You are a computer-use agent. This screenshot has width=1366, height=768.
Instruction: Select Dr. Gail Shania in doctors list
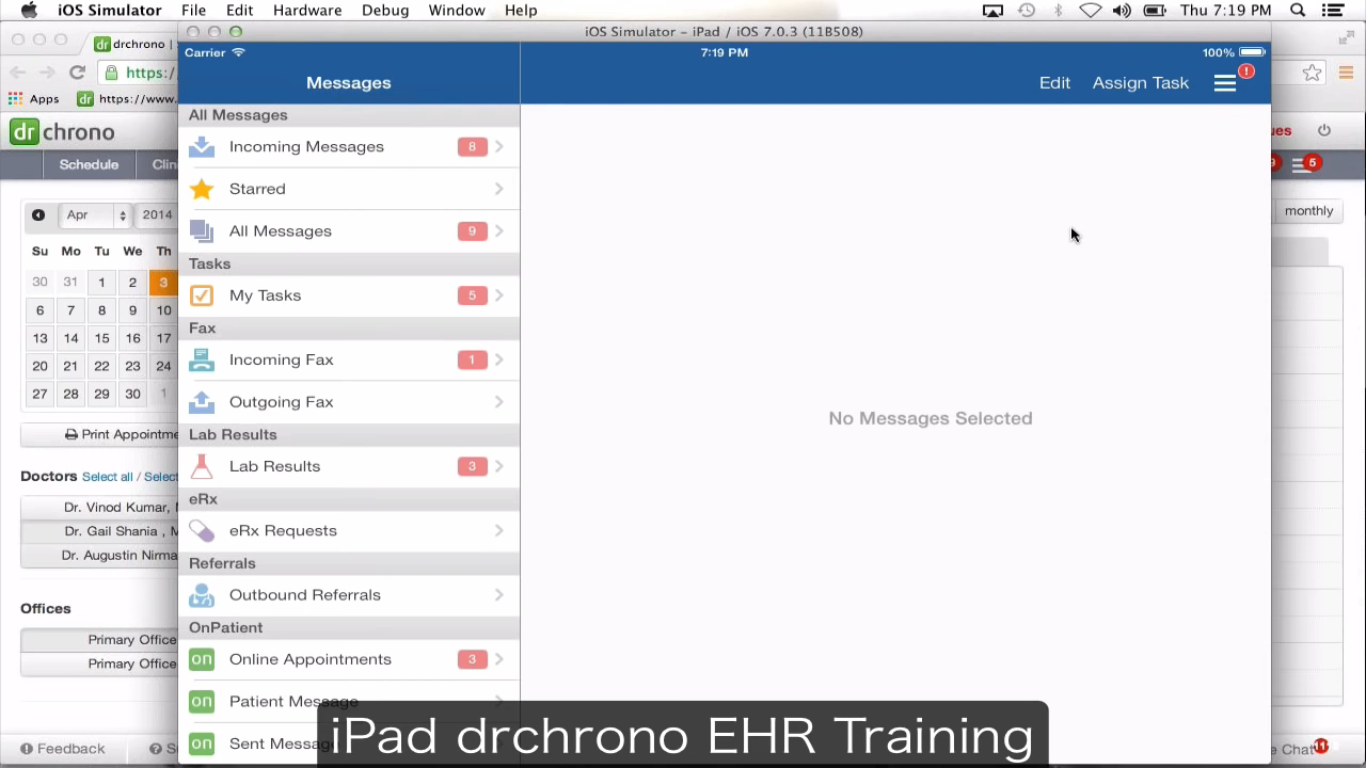[100, 532]
